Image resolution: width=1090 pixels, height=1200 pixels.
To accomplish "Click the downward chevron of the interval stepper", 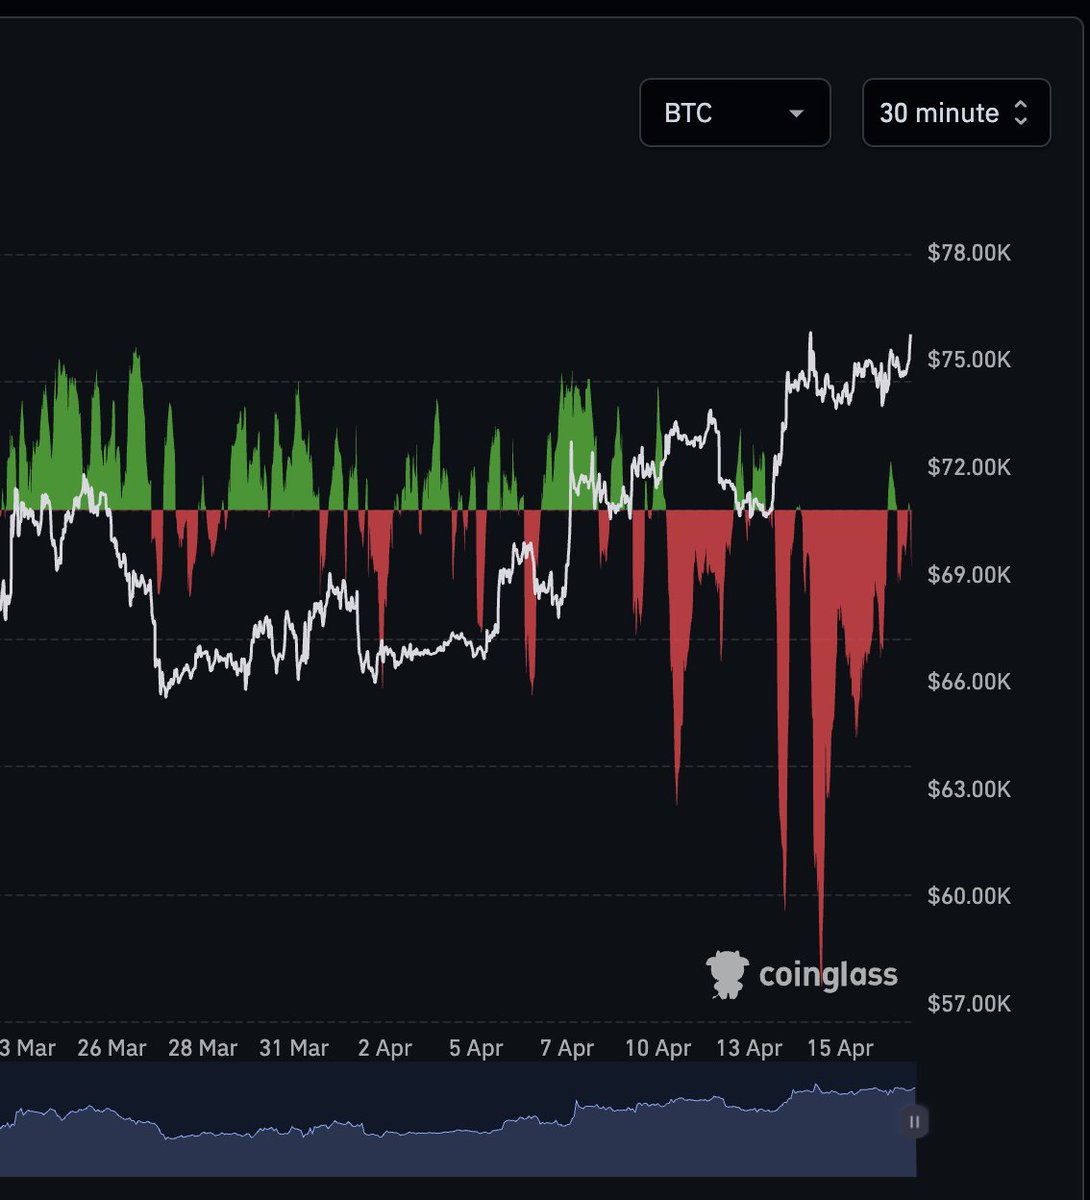I will (1020, 121).
